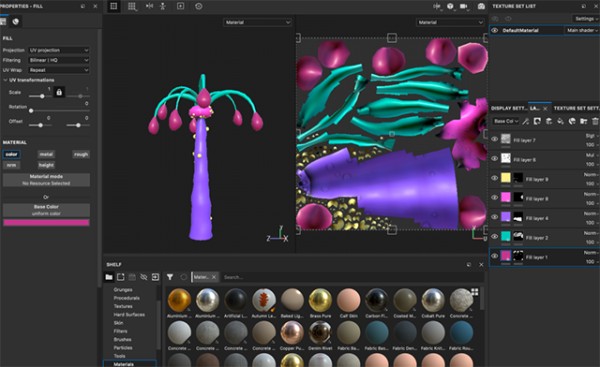Click the pink Base Color uniform swatch

(46, 223)
